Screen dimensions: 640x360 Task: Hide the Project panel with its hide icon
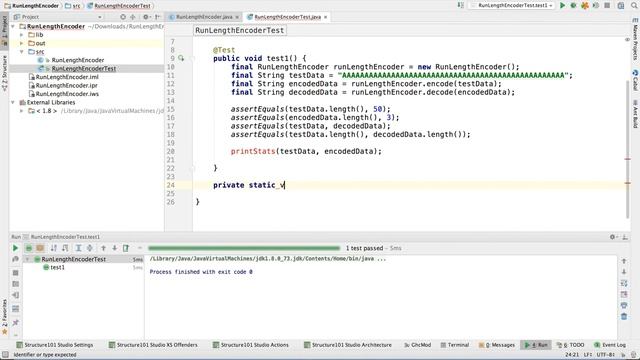[158, 17]
